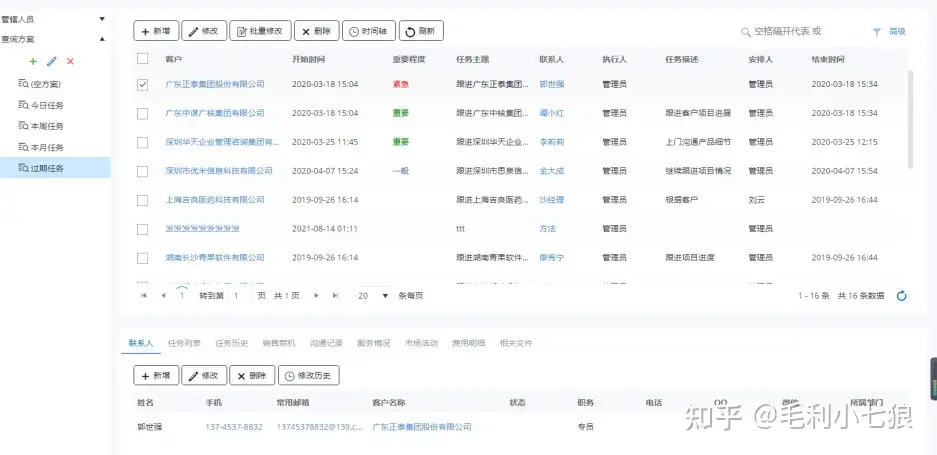
Task: Check the 上海吉良医药科技有限公司 row checkbox
Action: (x=142, y=200)
